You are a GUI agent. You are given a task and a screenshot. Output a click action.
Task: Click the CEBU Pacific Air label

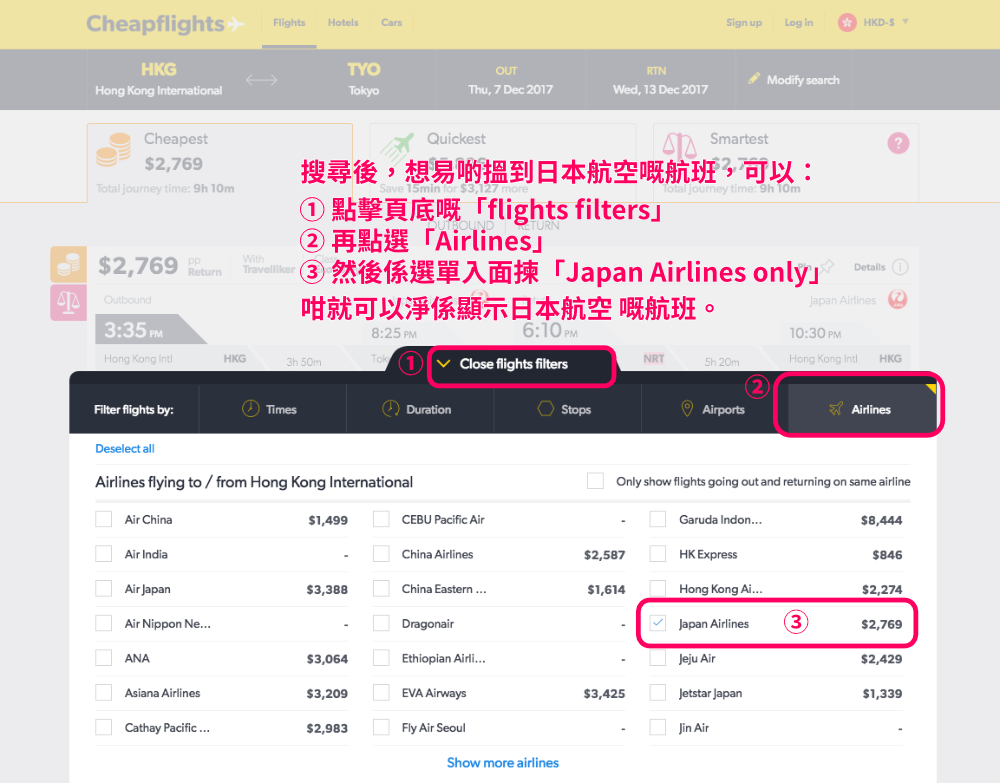click(443, 519)
